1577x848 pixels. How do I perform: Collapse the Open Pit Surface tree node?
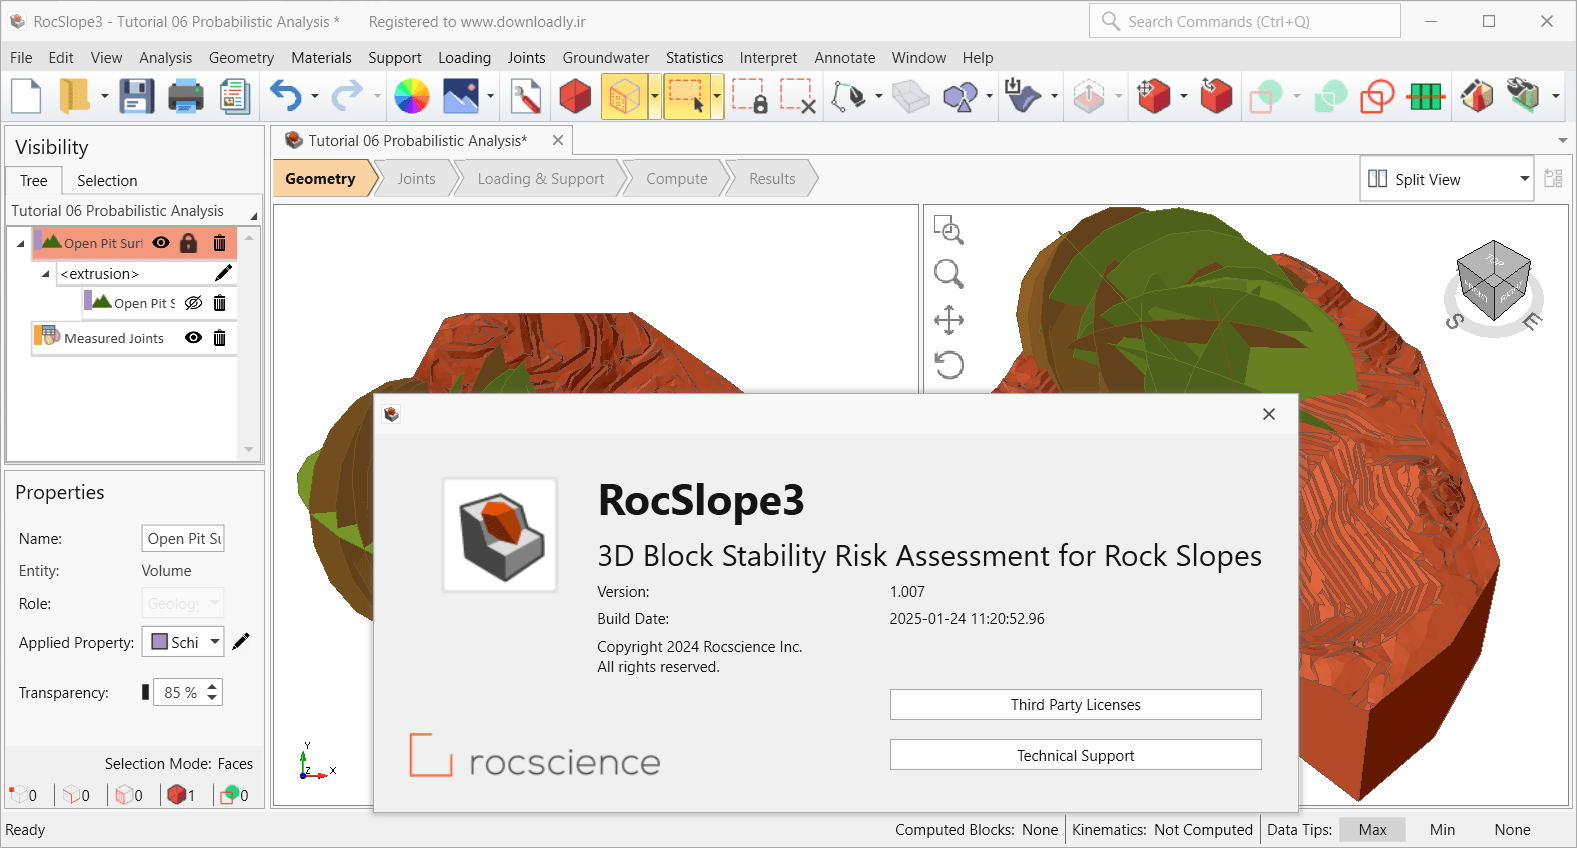20,244
